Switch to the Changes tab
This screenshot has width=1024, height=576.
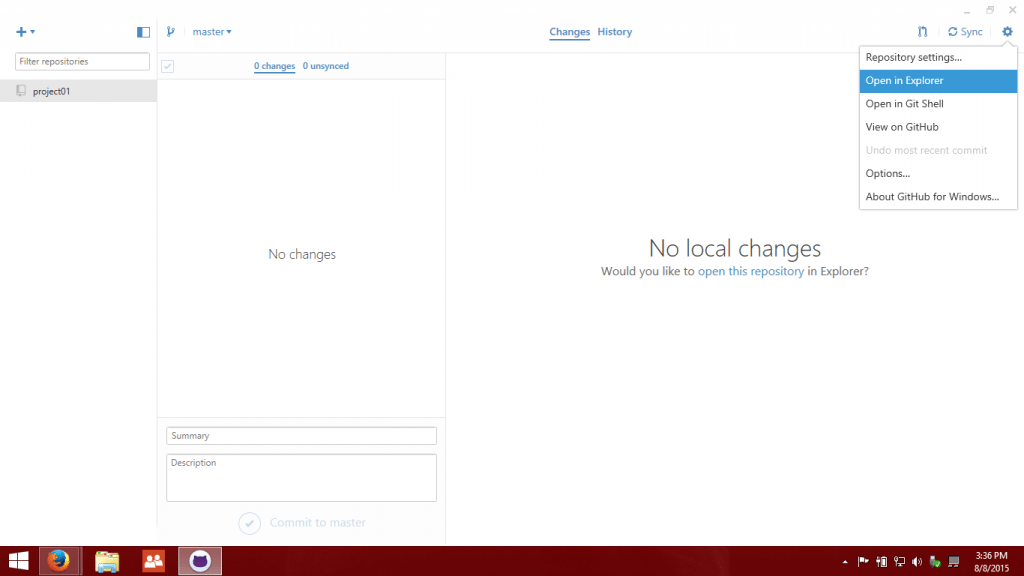tap(569, 31)
